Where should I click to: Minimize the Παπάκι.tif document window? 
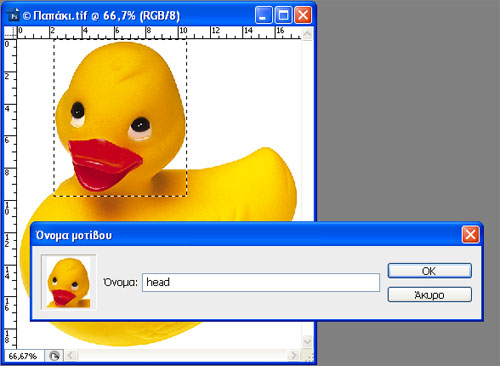(263, 15)
